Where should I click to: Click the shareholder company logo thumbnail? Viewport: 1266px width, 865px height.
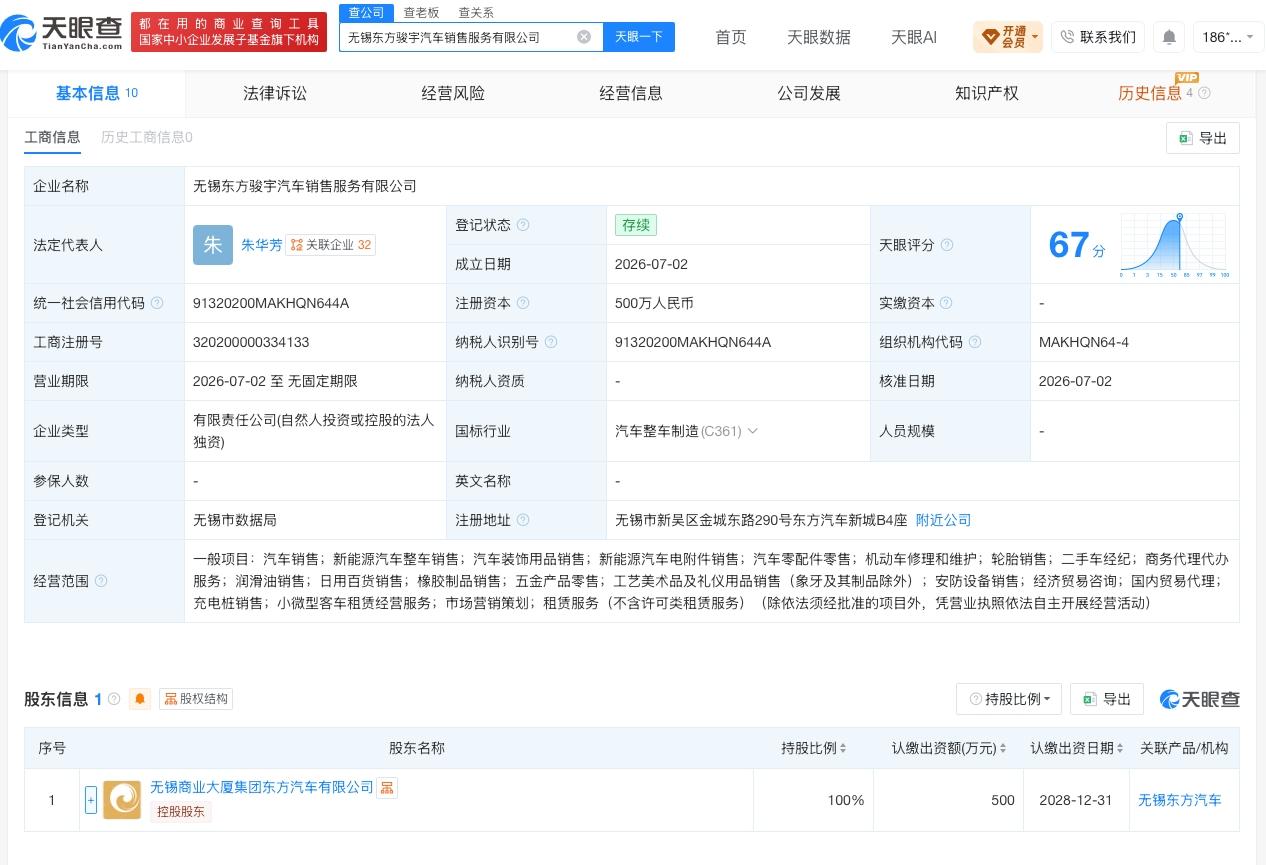click(x=122, y=800)
